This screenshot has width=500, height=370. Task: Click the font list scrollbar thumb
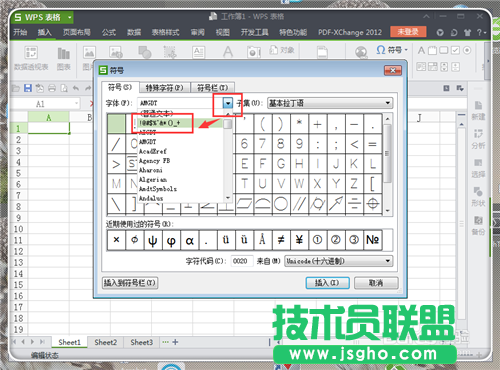pyautogui.click(x=228, y=124)
